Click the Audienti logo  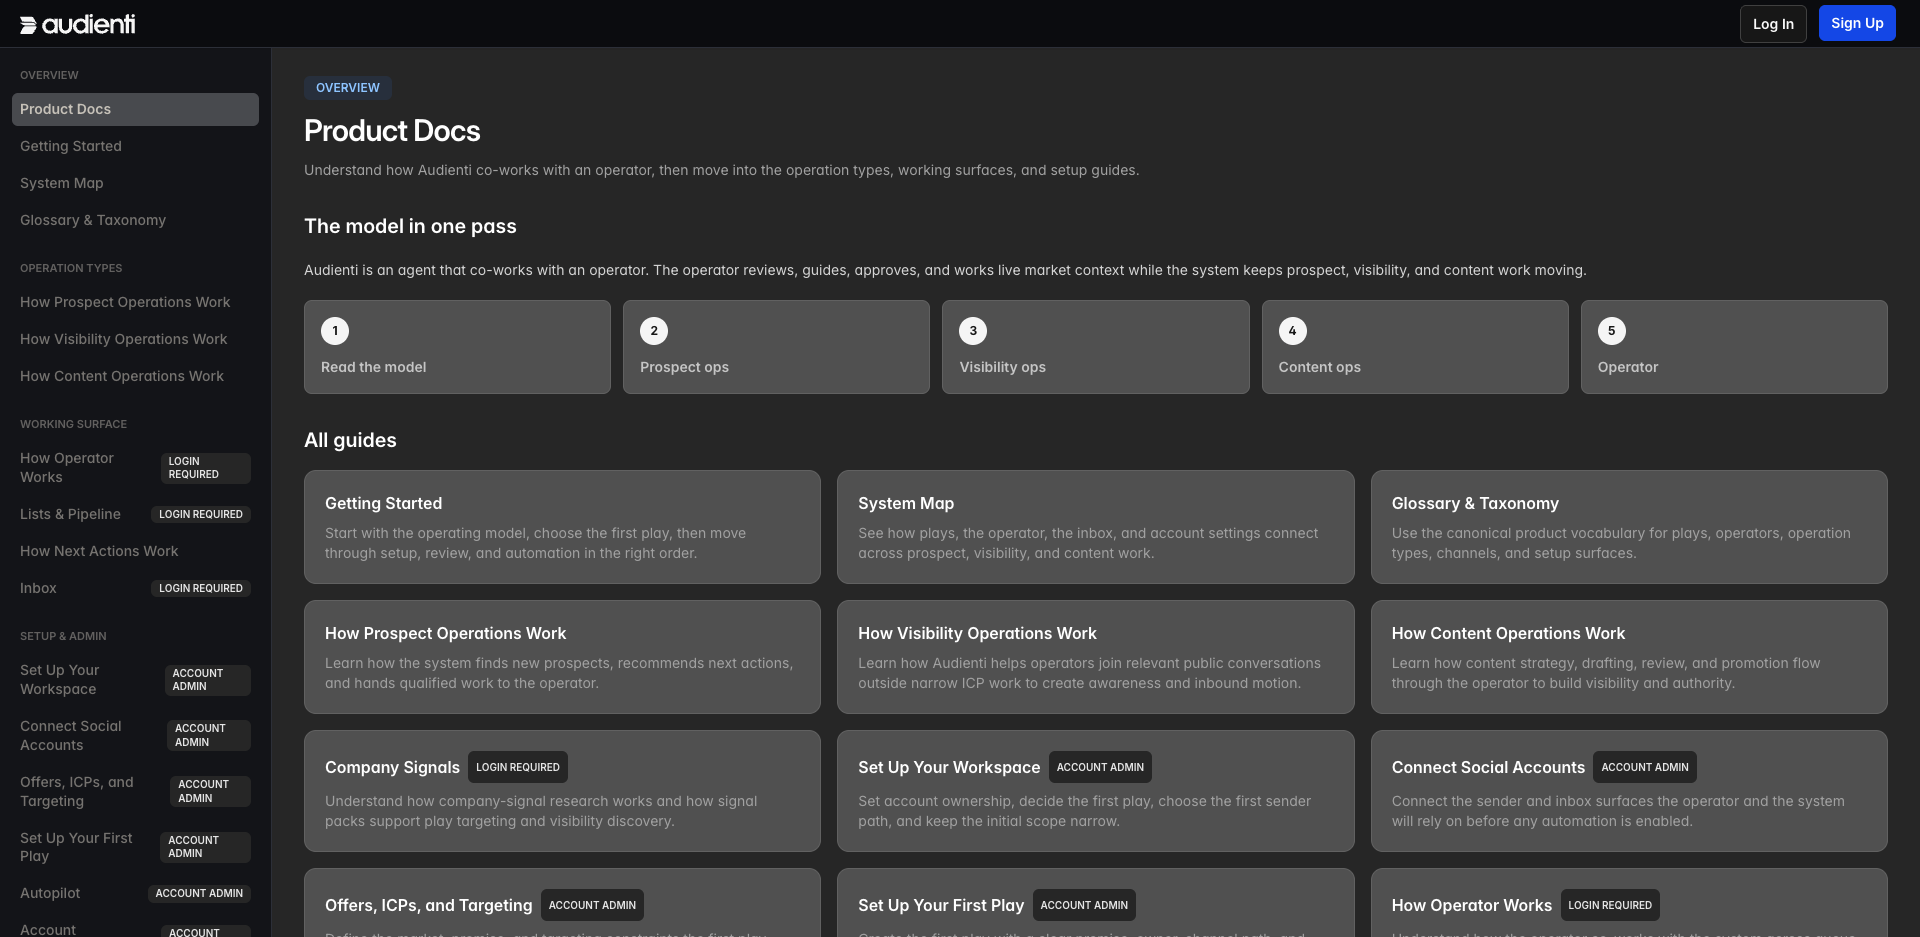pyautogui.click(x=77, y=24)
